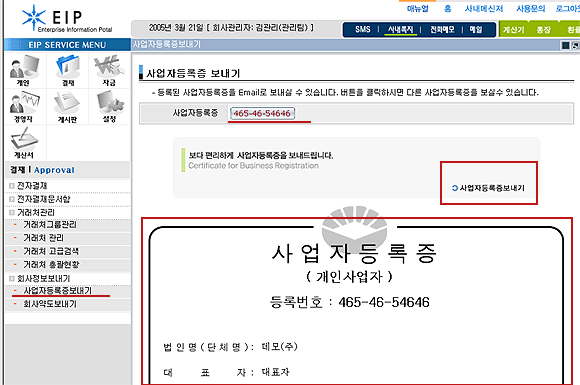This screenshot has height=385, width=580.
Task: Click Certificate for Business Registration caption
Action: (x=253, y=166)
